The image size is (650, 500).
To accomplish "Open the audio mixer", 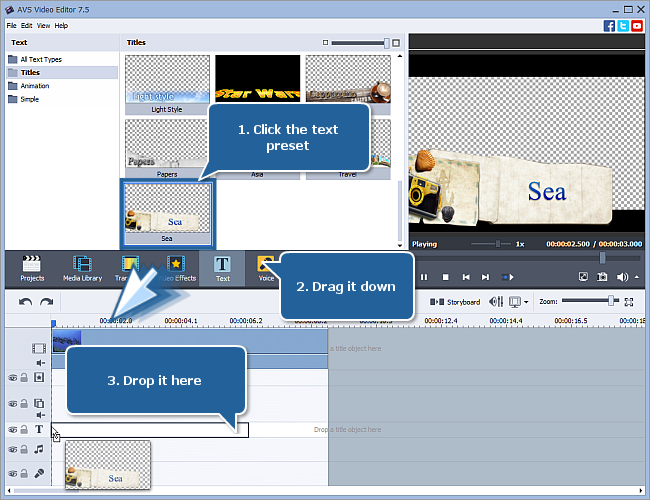I will 496,301.
